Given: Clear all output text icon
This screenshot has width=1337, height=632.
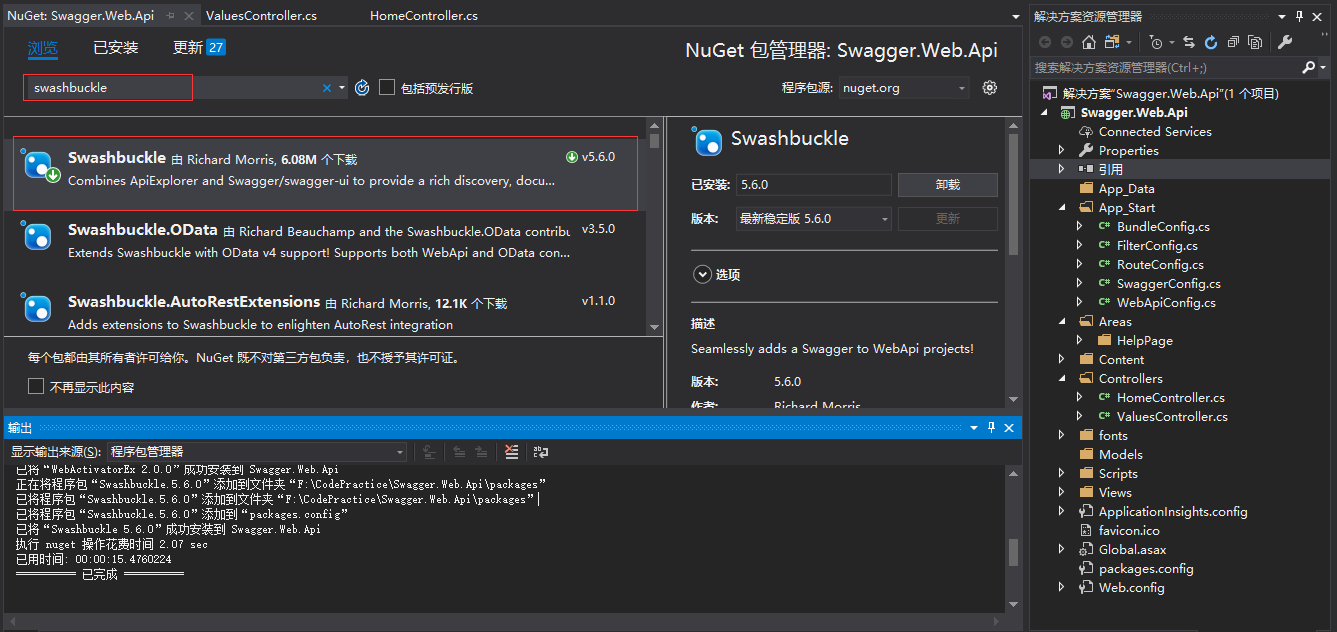Looking at the screenshot, I should point(512,452).
